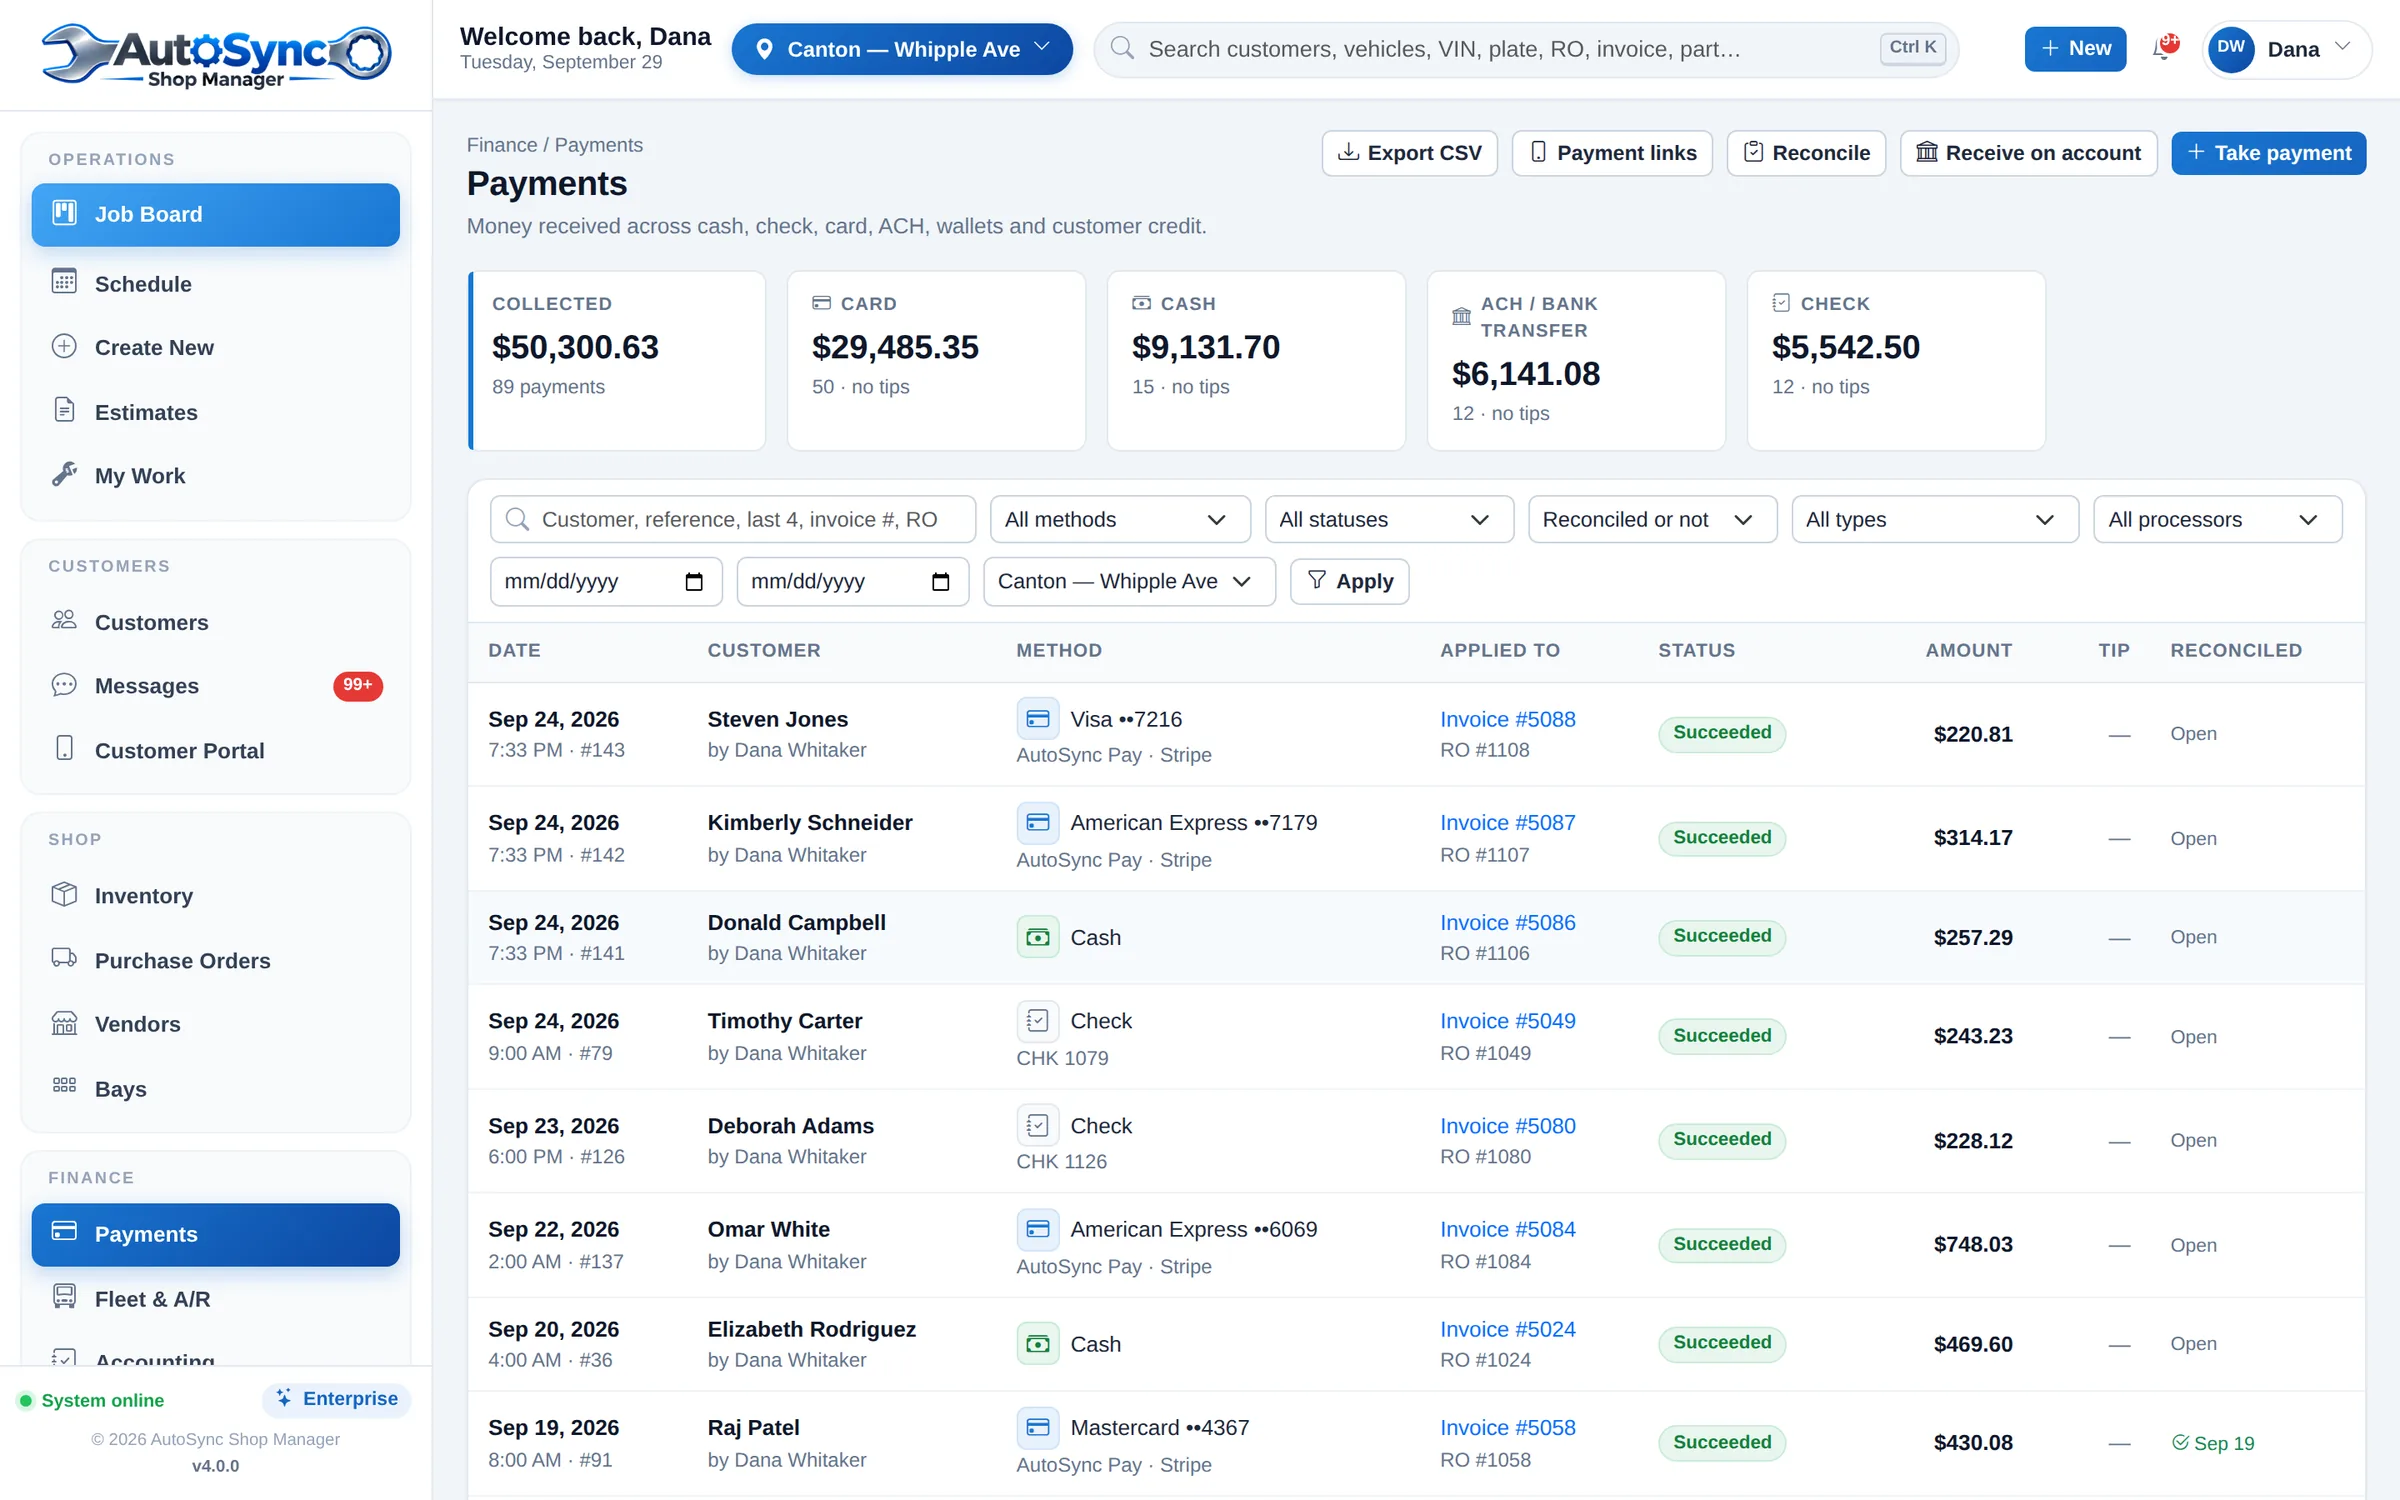Viewport: 2400px width, 1500px height.
Task: Click the Purchase Orders truck icon
Action: [x=64, y=958]
